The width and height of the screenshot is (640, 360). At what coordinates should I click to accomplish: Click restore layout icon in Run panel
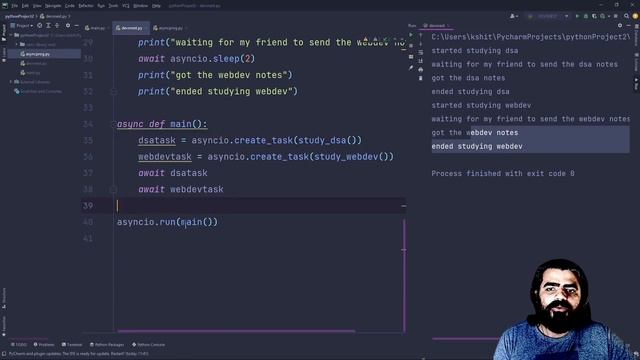click(411, 57)
